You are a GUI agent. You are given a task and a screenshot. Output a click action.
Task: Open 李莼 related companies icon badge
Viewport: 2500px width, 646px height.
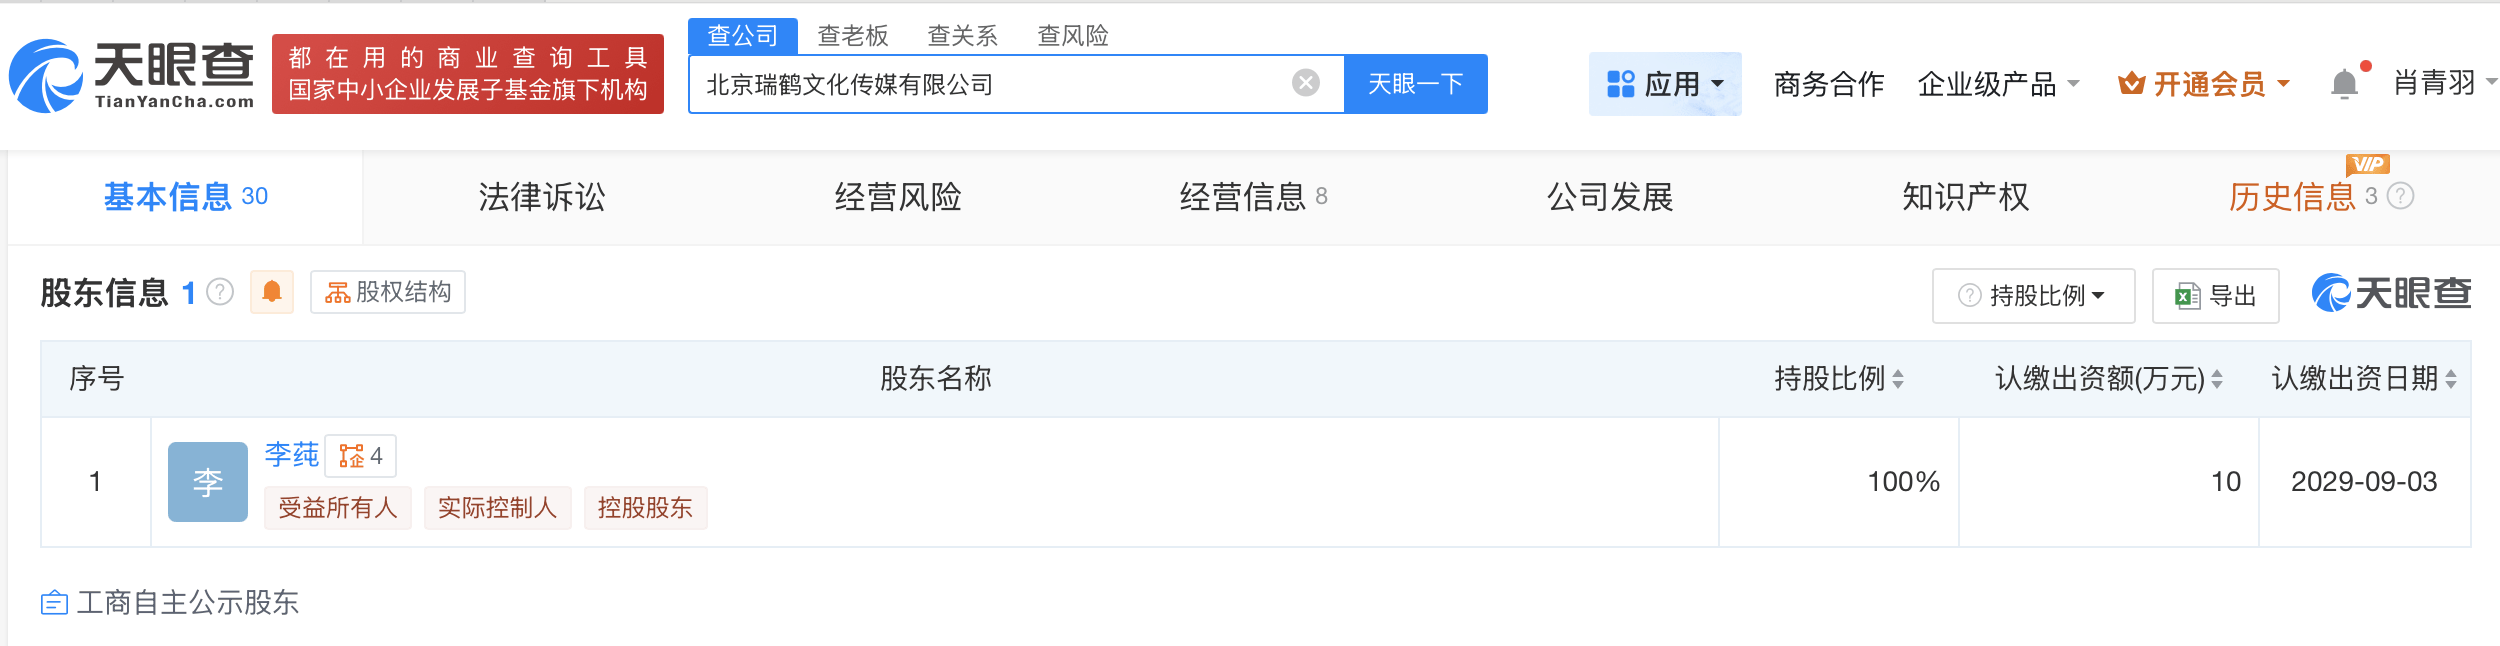361,456
